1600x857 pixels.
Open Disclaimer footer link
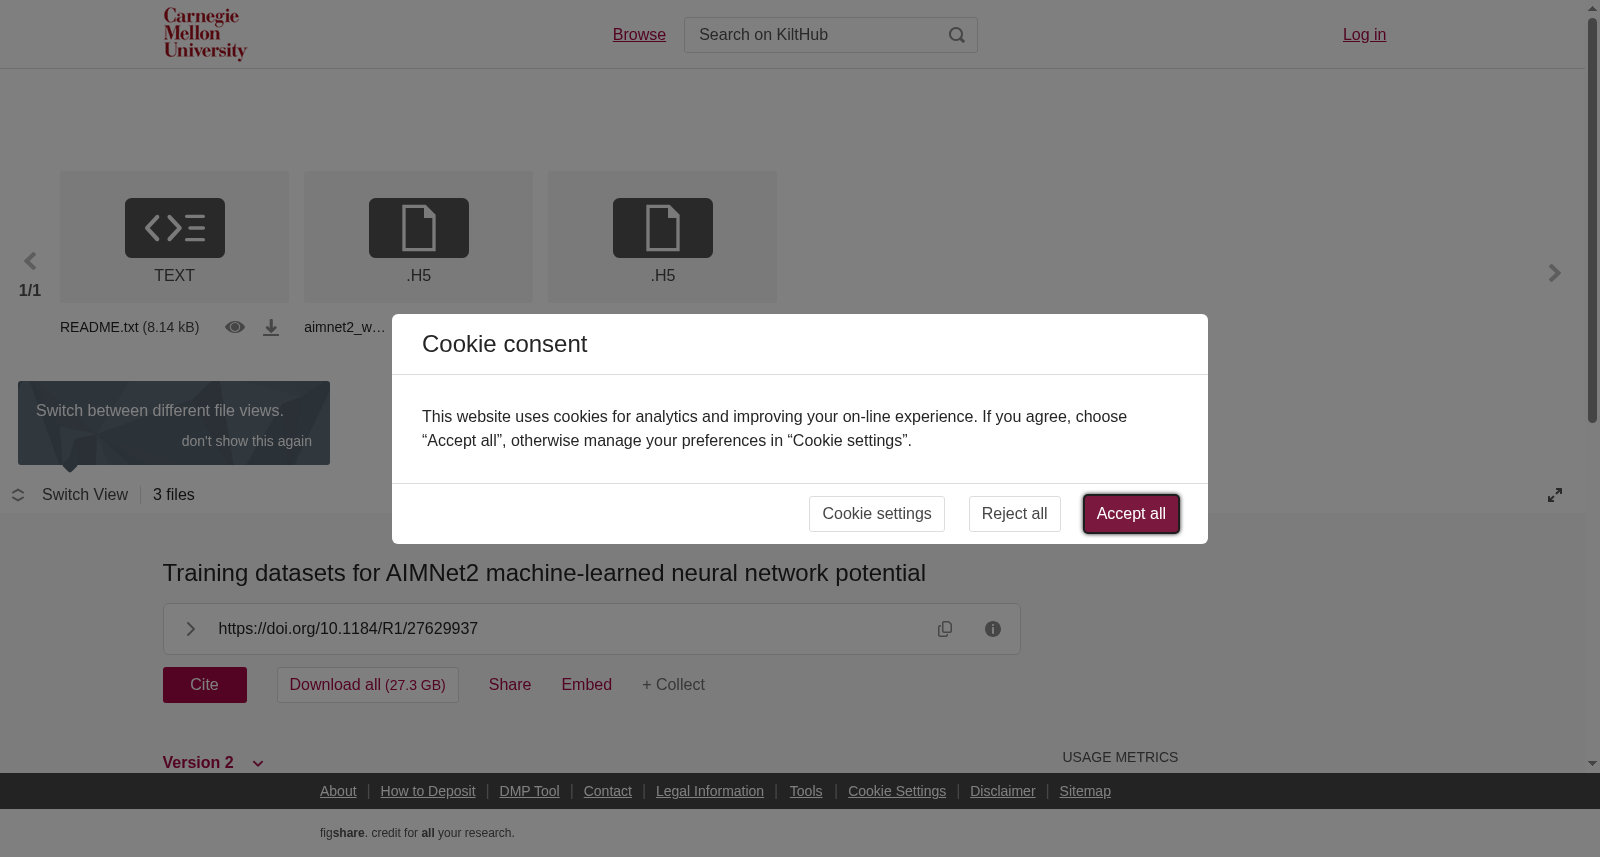pos(1003,791)
